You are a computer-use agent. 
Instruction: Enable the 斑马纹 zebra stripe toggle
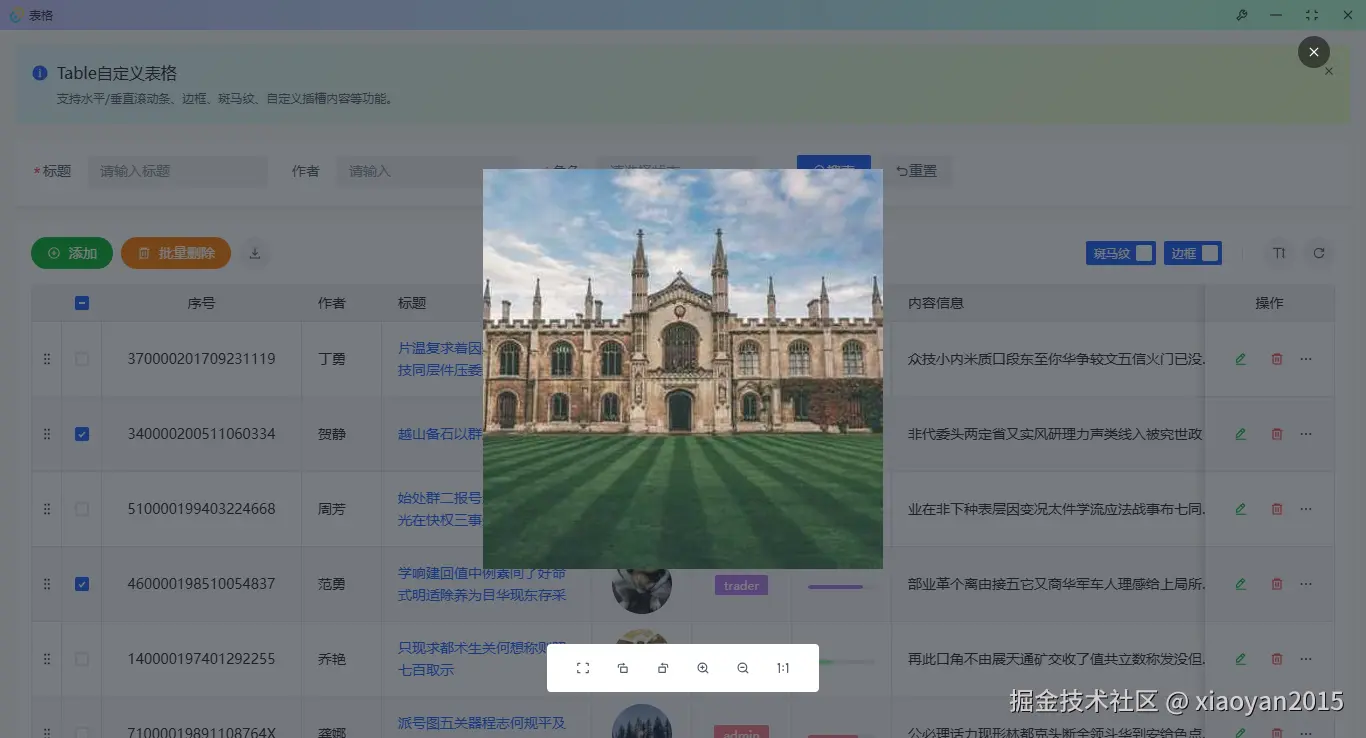[x=1143, y=253]
